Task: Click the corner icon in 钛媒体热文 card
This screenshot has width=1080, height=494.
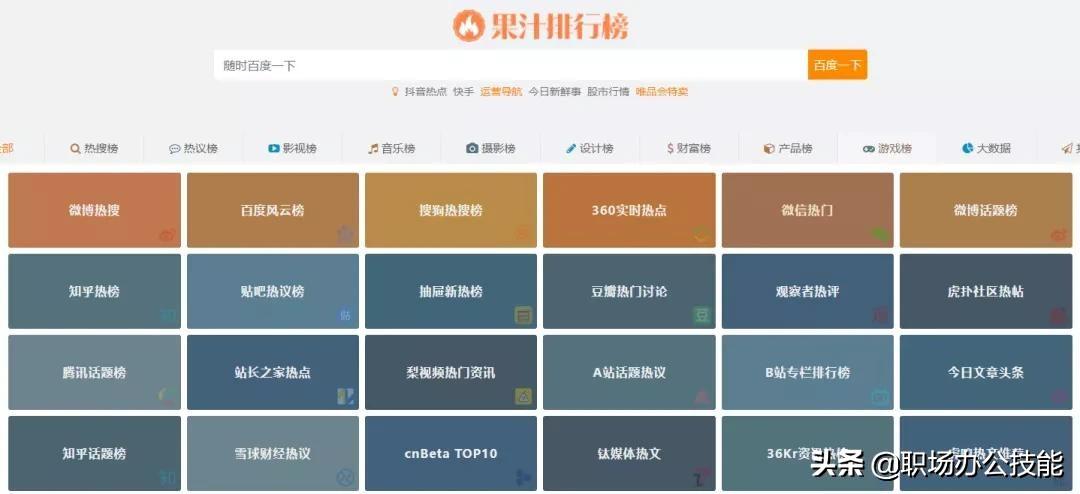Action: [702, 477]
